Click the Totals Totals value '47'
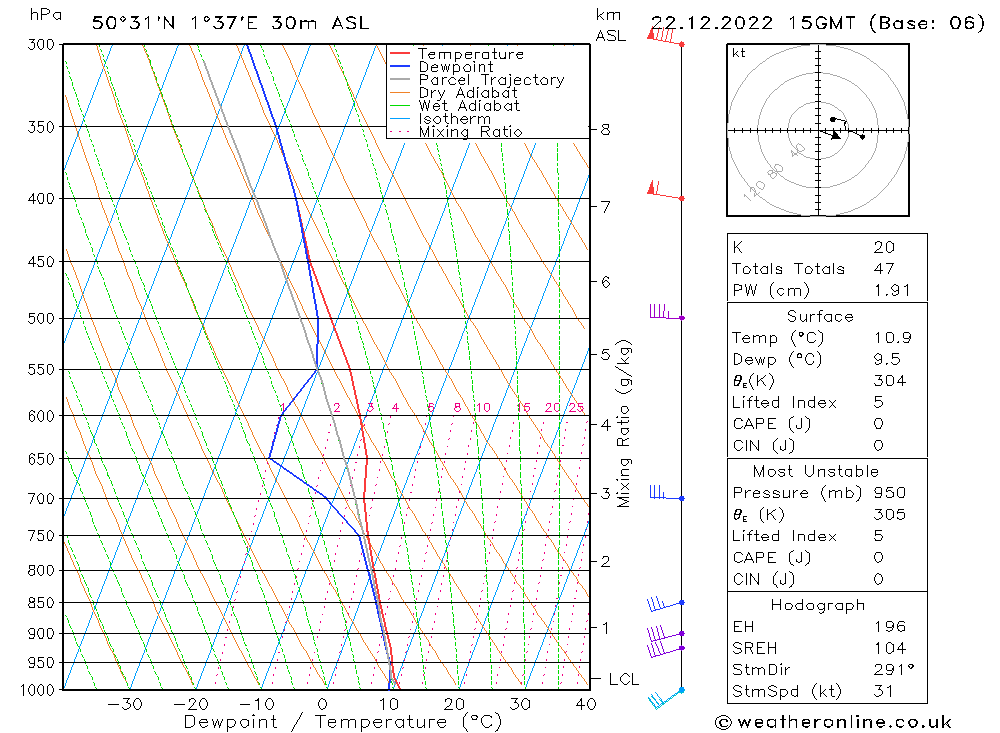Viewport: 1000px width, 733px height. pos(885,269)
